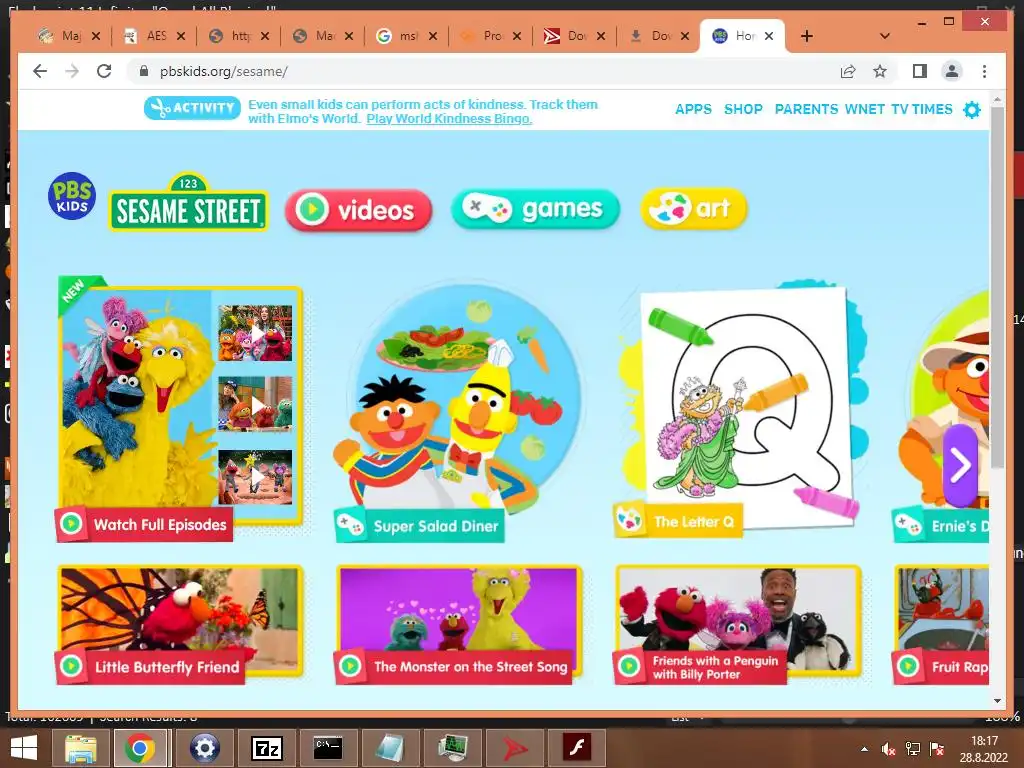Click the PBS Kids logo

coord(72,196)
